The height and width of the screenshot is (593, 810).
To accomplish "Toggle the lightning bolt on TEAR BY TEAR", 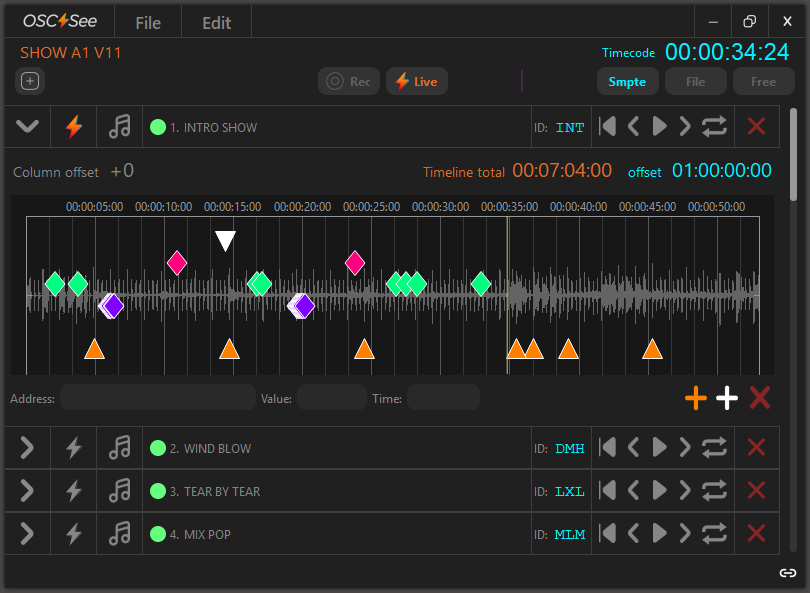I will click(x=74, y=491).
